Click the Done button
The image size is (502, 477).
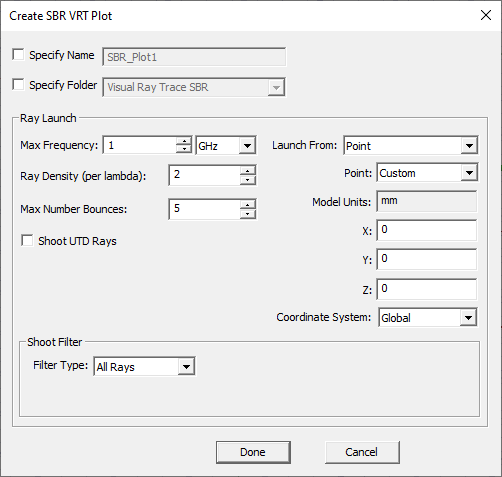tap(253, 452)
